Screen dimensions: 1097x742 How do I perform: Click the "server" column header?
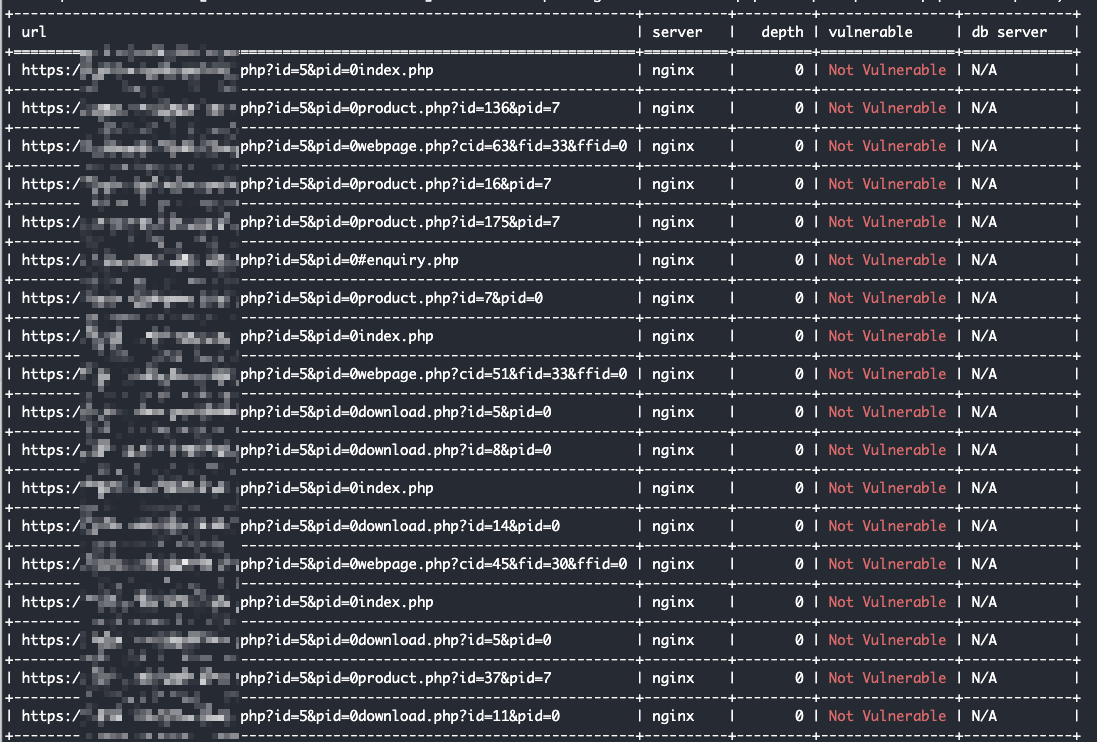677,32
